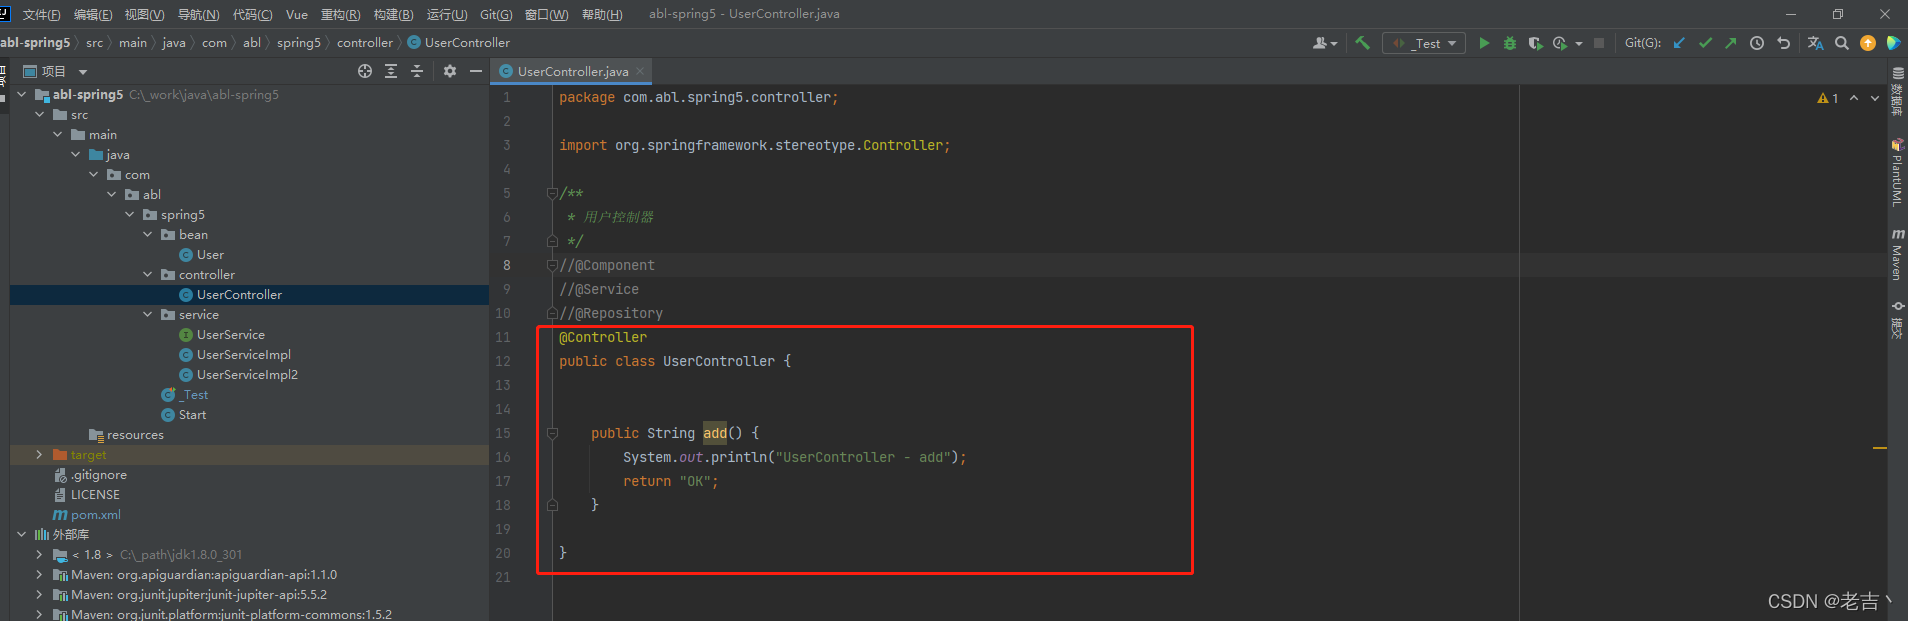Click the Profiler run icon
The image size is (1908, 621).
click(x=1560, y=43)
